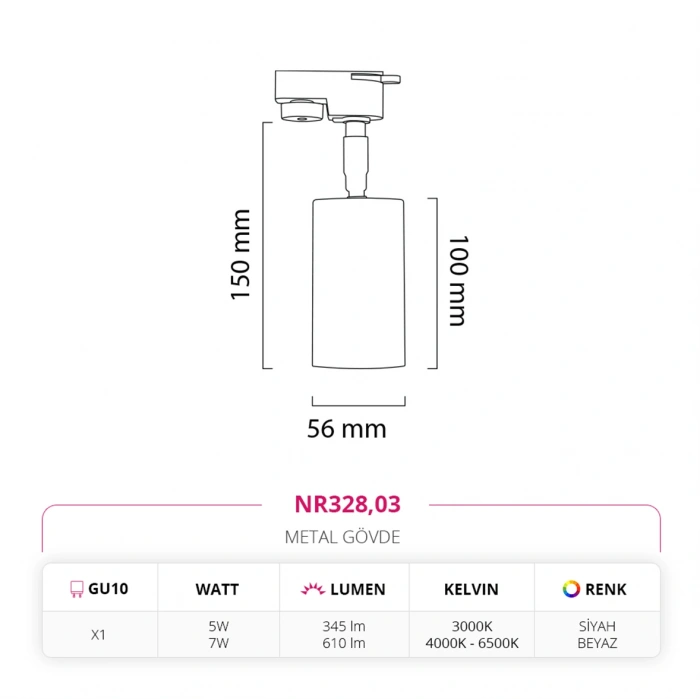Select the NR328,03 model number title
This screenshot has height=700, width=700.
pos(347,503)
